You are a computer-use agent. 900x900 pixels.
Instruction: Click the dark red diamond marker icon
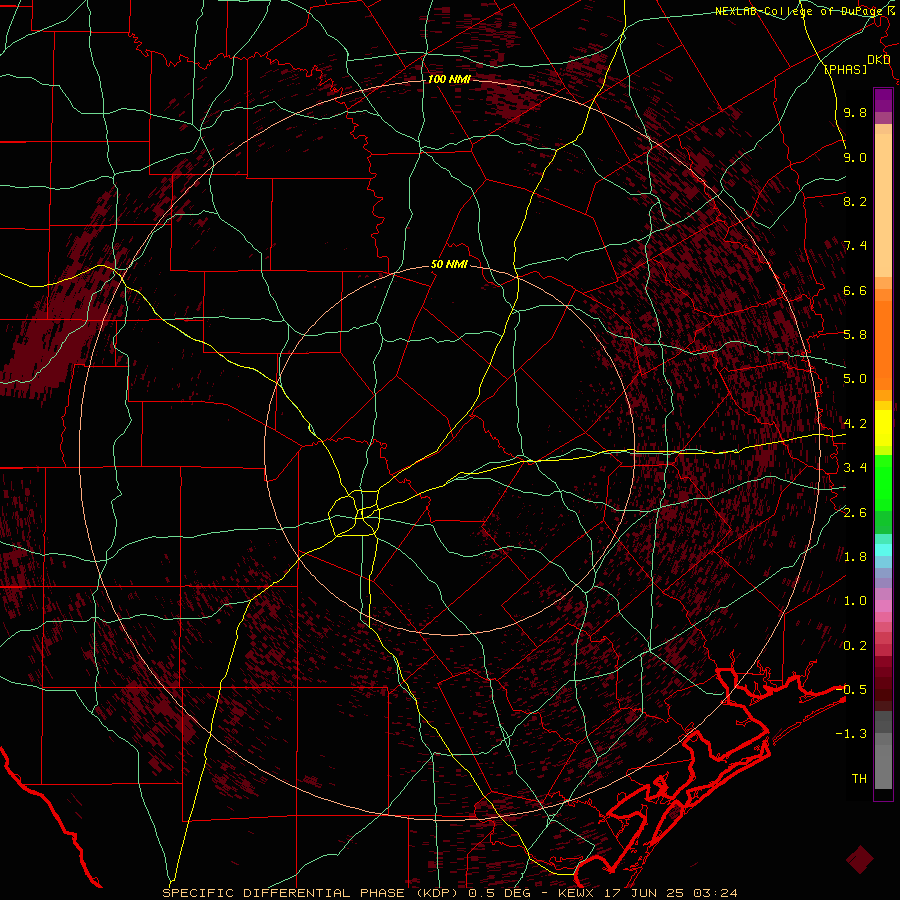(x=859, y=859)
